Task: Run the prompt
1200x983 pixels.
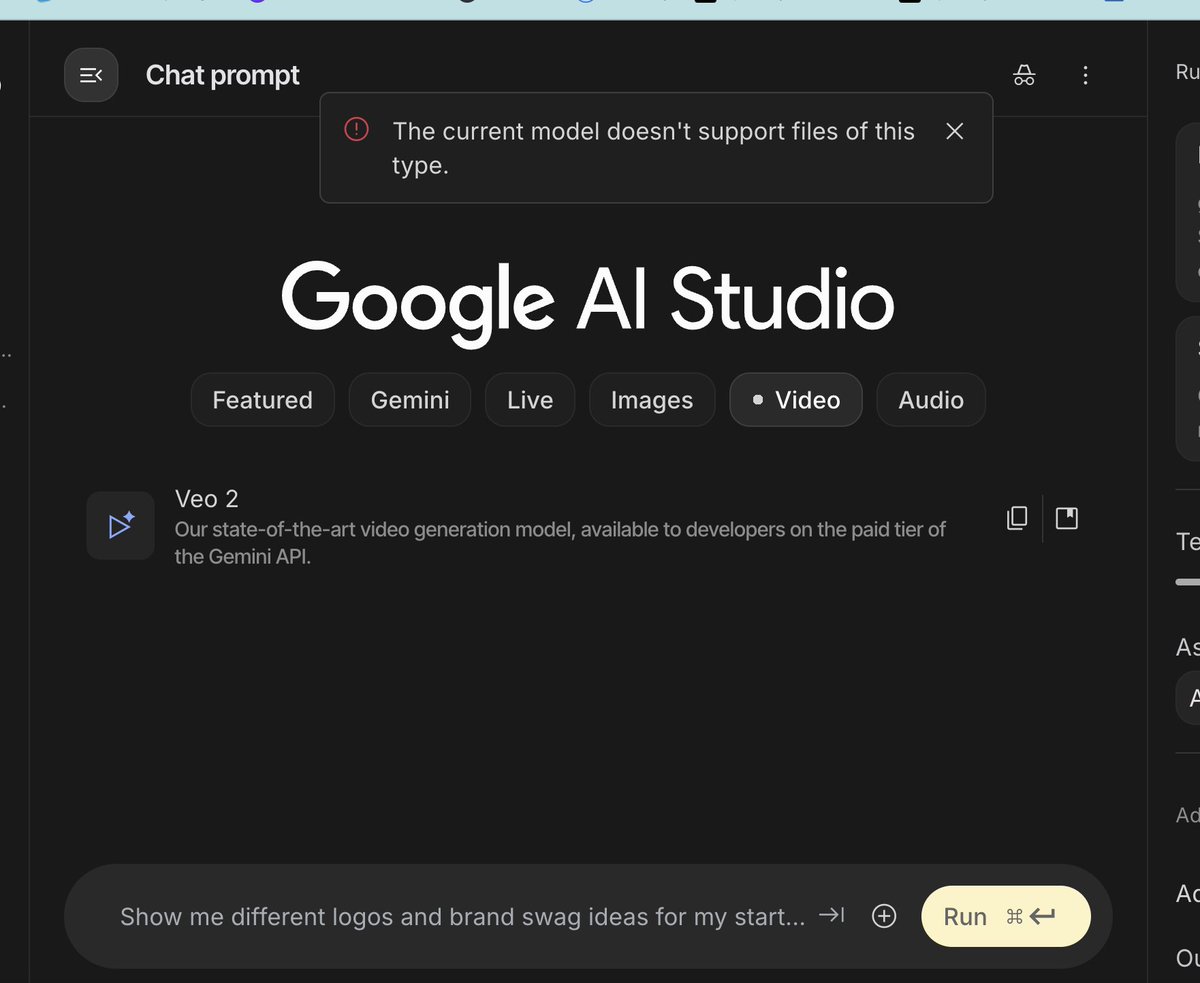Action: [1005, 916]
